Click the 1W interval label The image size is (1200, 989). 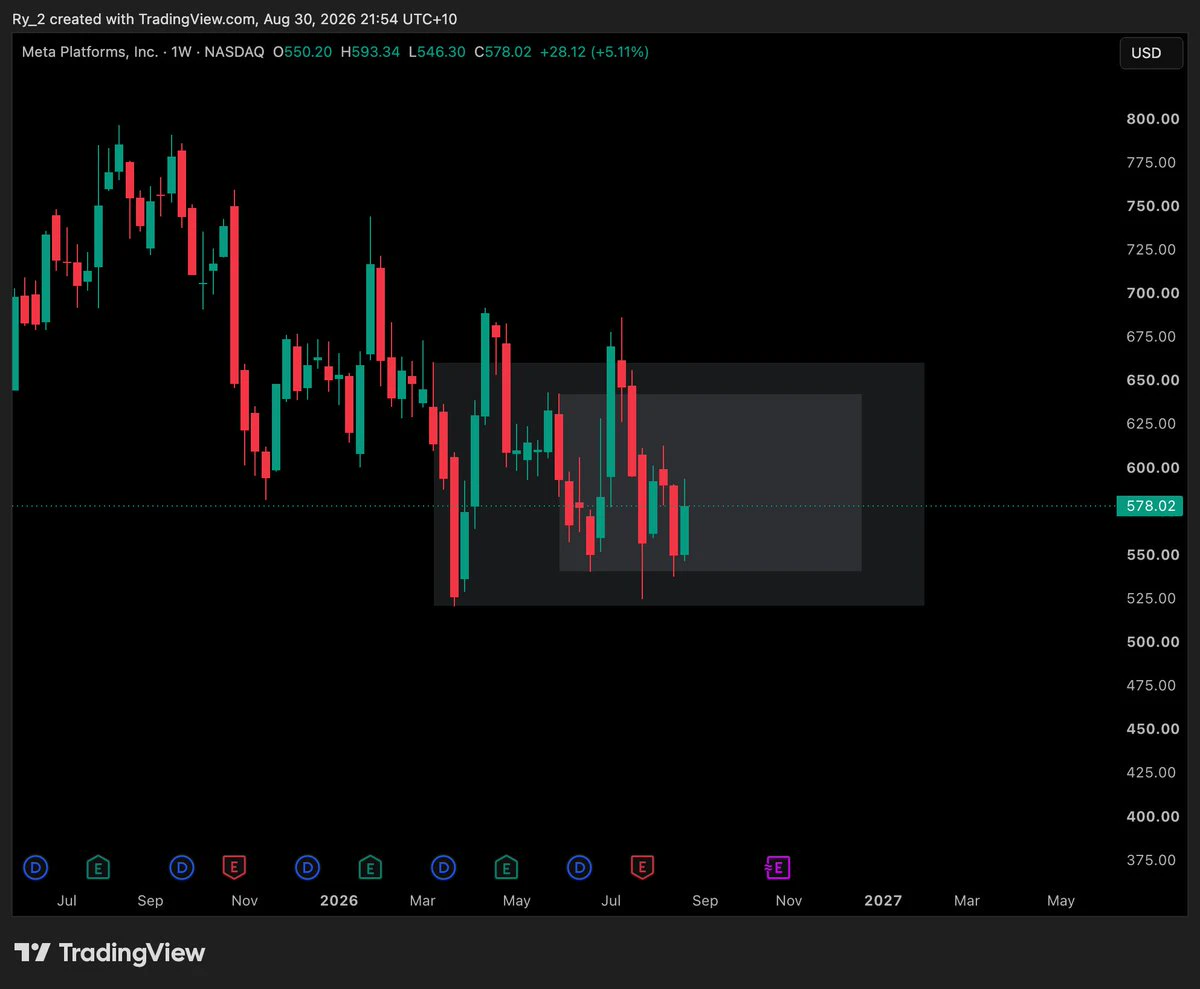181,52
